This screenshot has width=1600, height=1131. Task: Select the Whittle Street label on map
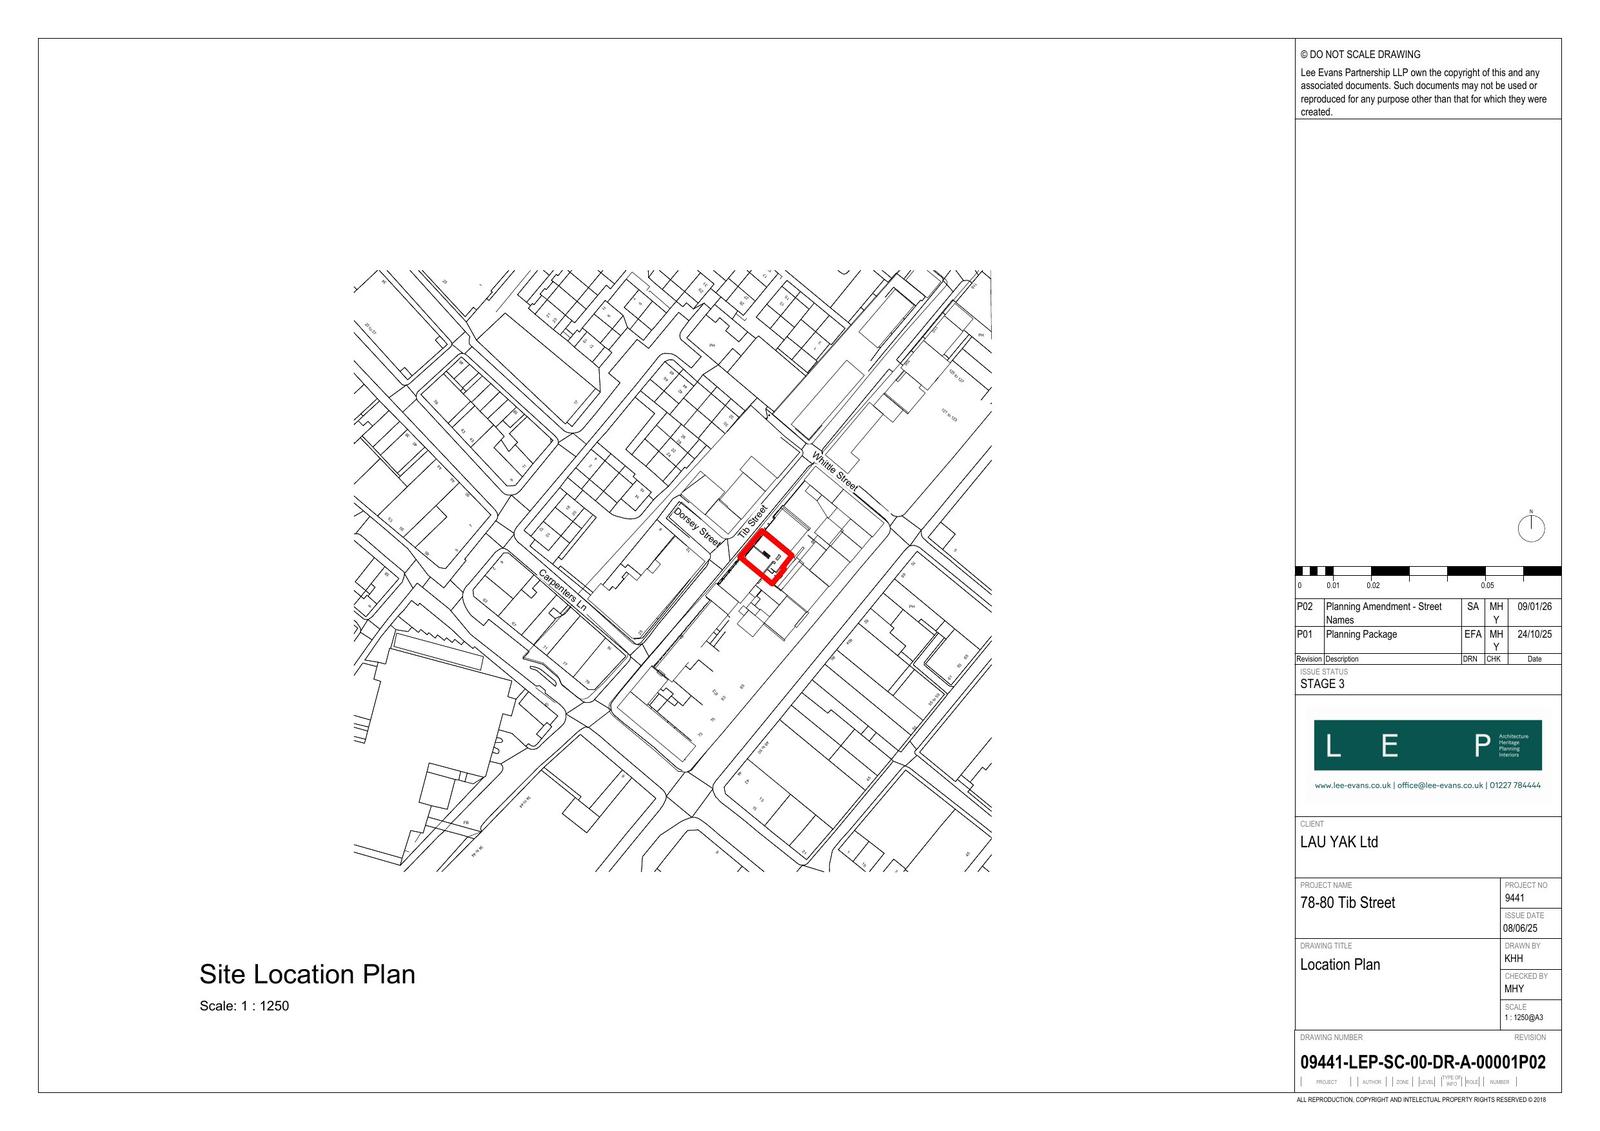833,471
